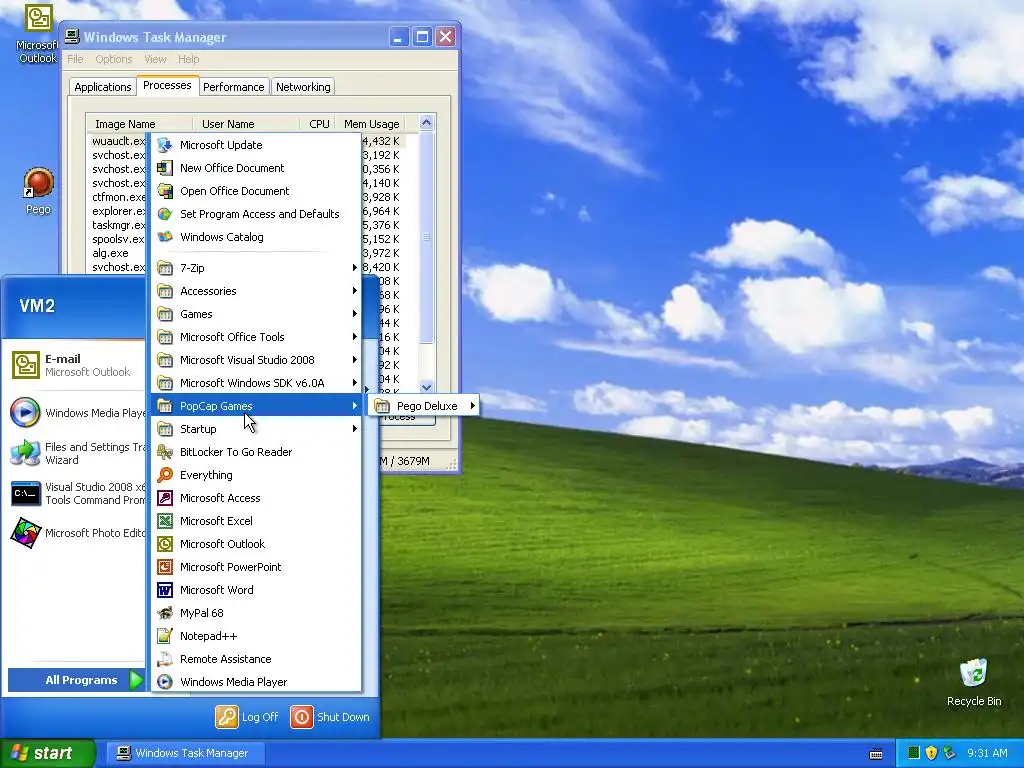Expand the Games submenu
This screenshot has height=768, width=1024.
[256, 313]
